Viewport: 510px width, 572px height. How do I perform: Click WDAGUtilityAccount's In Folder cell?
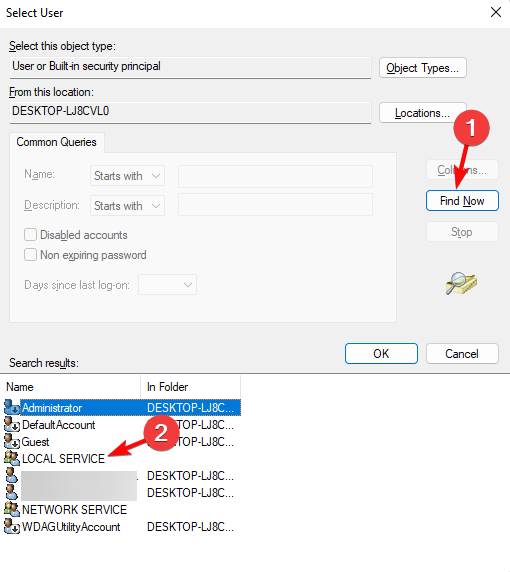(x=190, y=527)
